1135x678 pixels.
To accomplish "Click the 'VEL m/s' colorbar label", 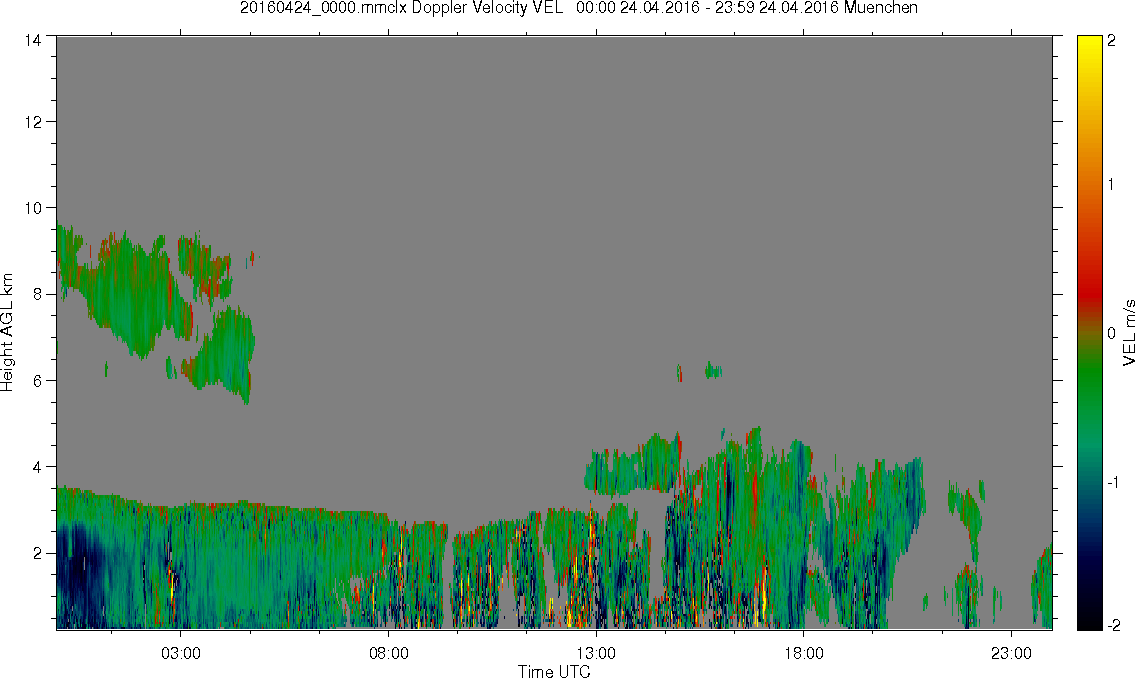I will 1128,332.
